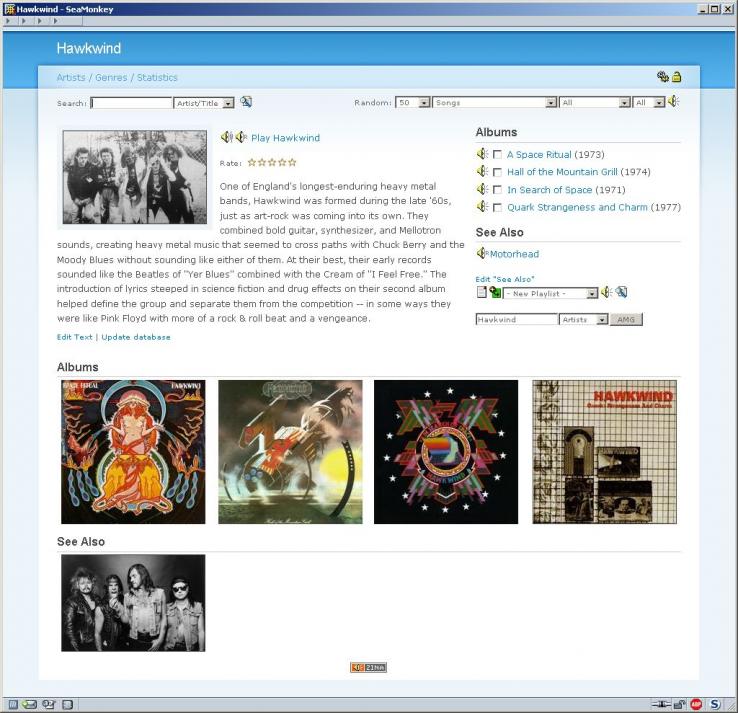Open Quark Strangeness and Charm album link
738x713 pixels.
click(x=577, y=207)
